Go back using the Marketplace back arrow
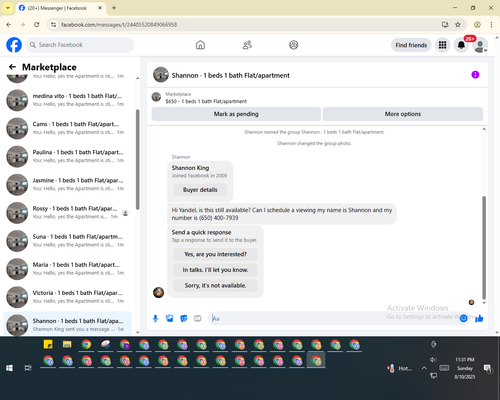500x400 pixels. (12, 67)
